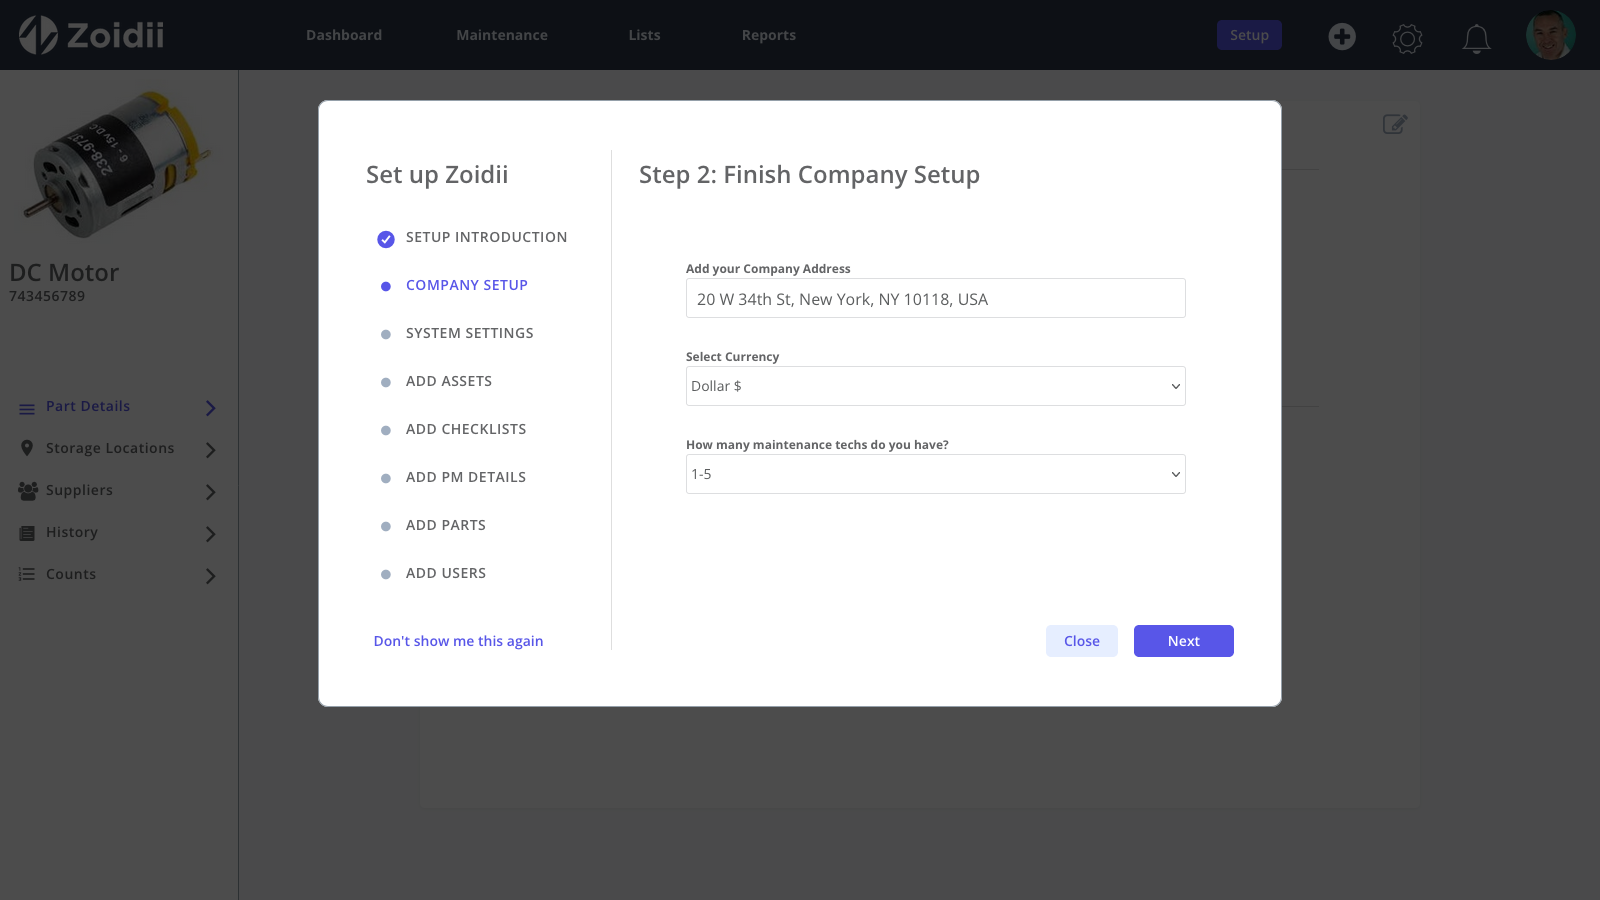Open the notifications bell
This screenshot has width=1600, height=900.
[x=1476, y=38]
